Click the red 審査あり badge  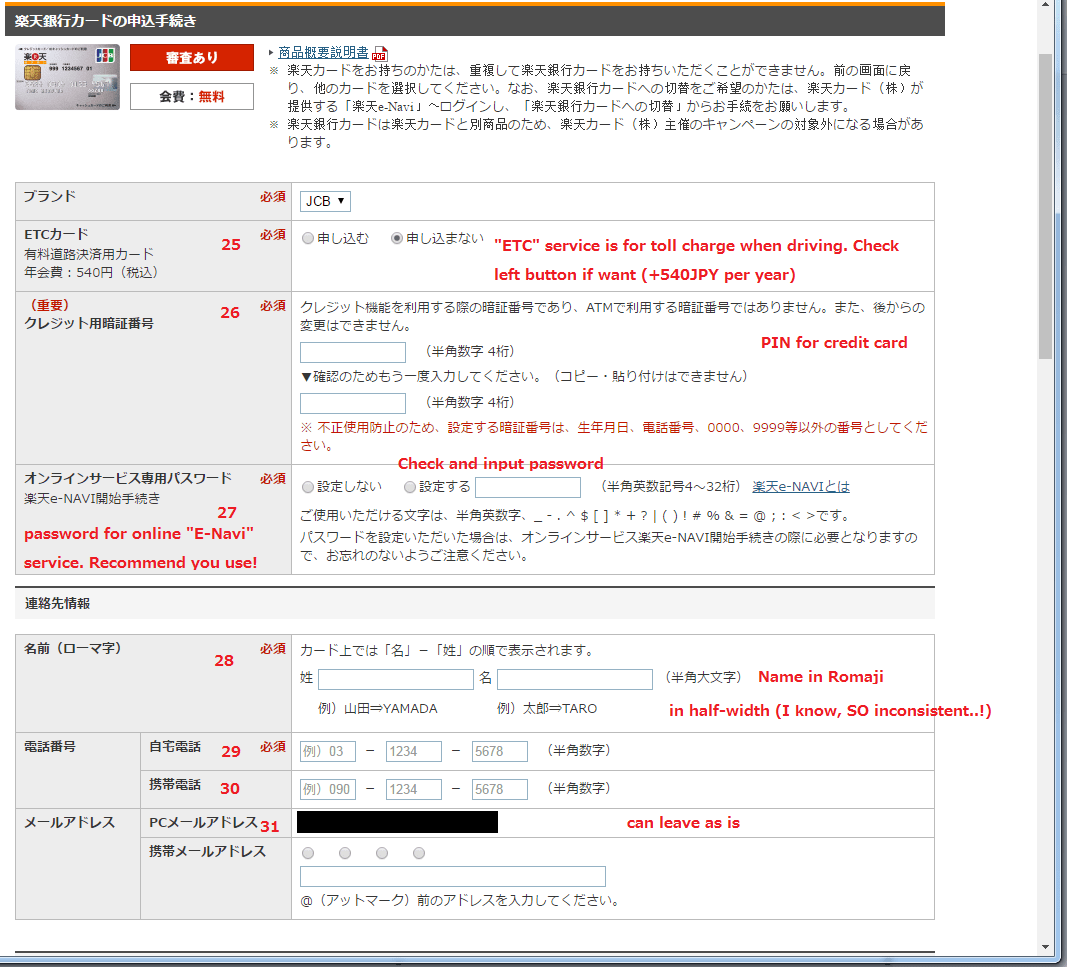(192, 58)
